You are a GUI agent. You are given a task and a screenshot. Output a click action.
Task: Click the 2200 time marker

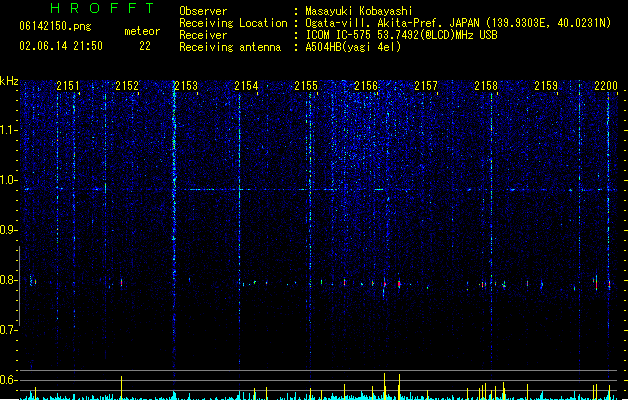[606, 86]
